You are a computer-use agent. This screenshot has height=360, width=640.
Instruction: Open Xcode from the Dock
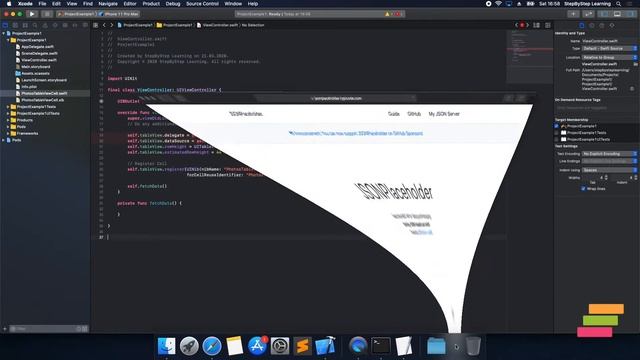325,346
